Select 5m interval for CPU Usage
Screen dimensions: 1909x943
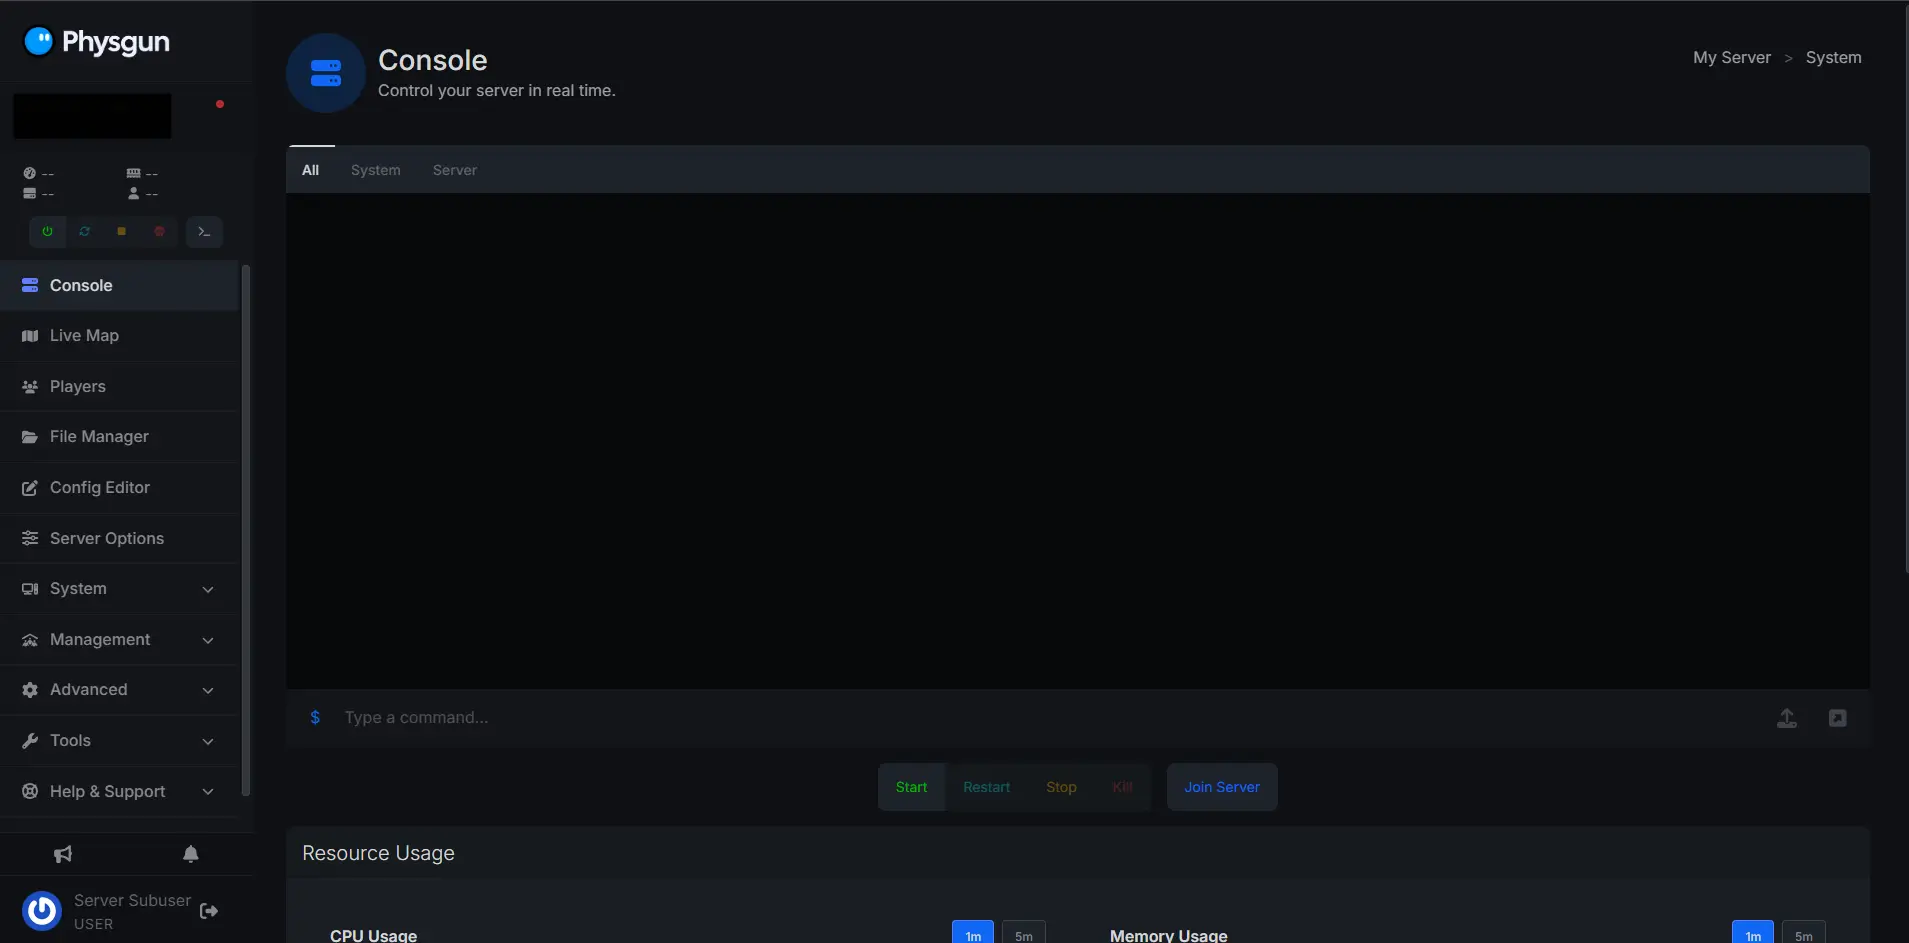pos(1023,934)
